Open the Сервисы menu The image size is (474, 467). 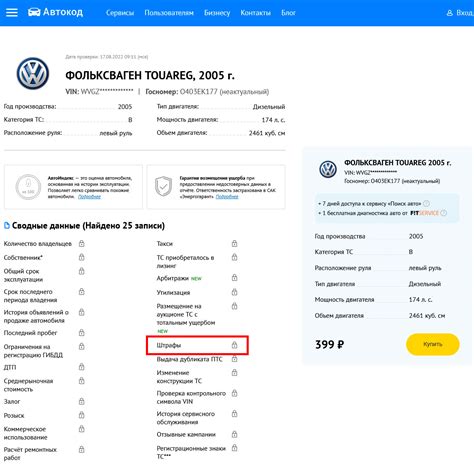tap(120, 13)
